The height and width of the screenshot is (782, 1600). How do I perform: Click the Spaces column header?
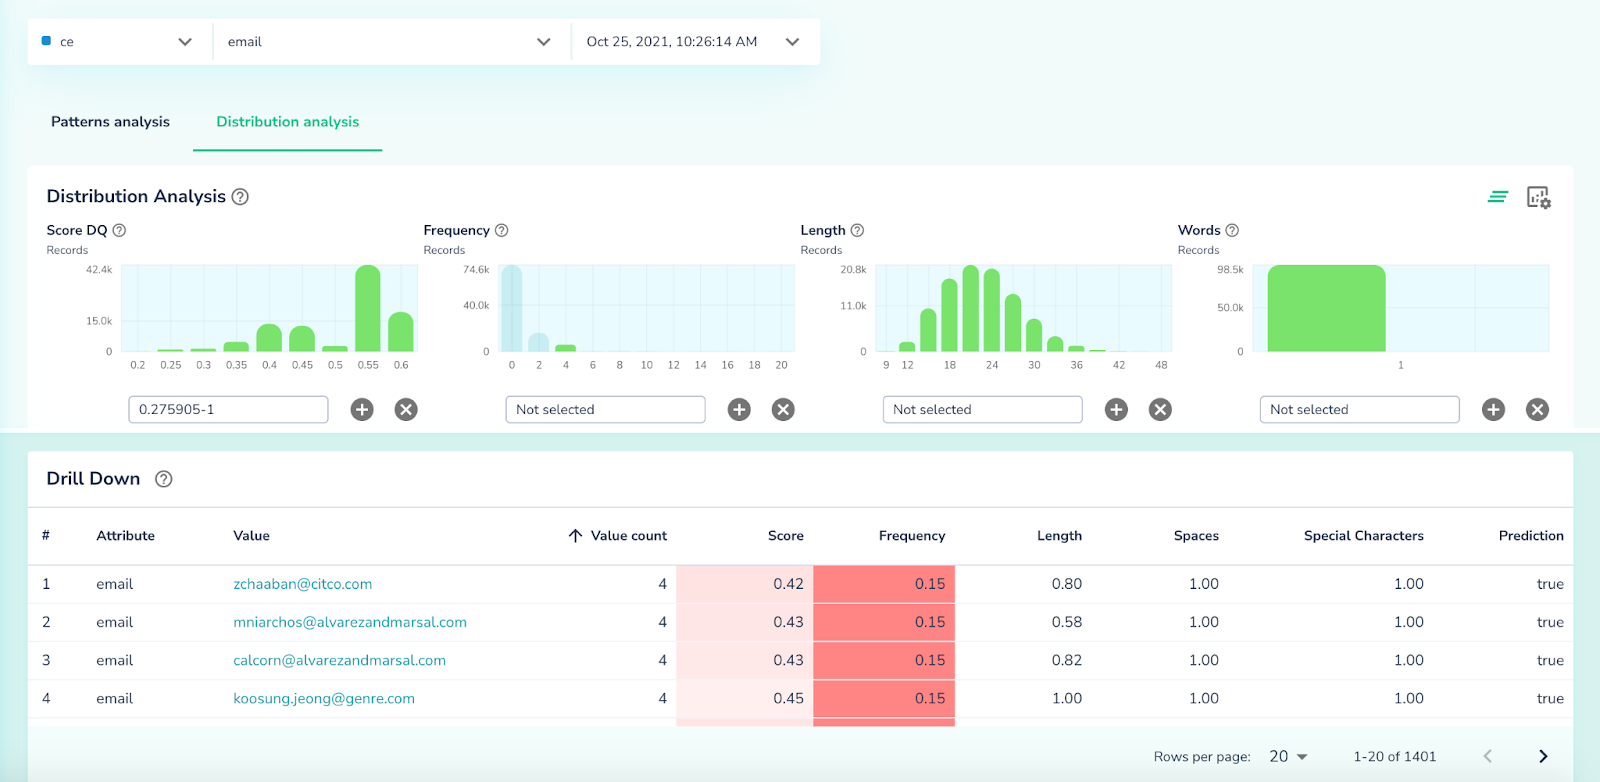(x=1196, y=536)
